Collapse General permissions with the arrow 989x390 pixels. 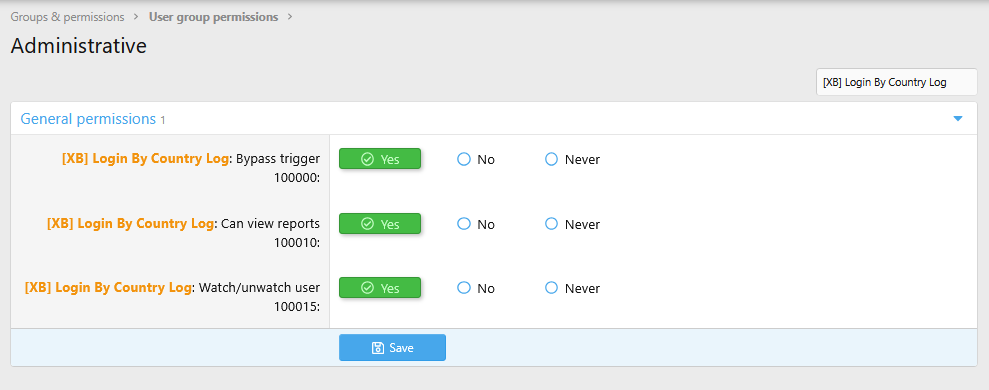pyautogui.click(x=958, y=119)
